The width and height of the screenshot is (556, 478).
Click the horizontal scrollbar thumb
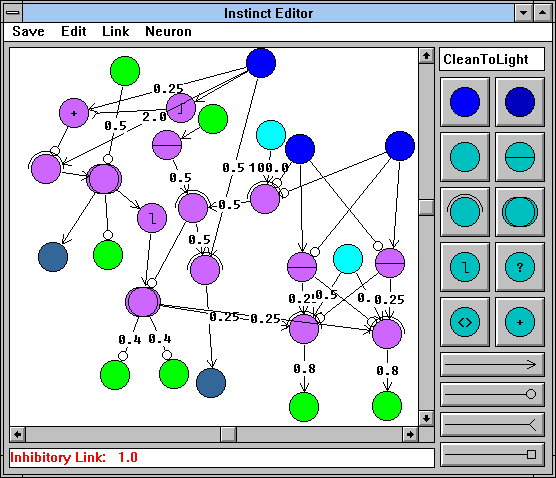click(228, 434)
